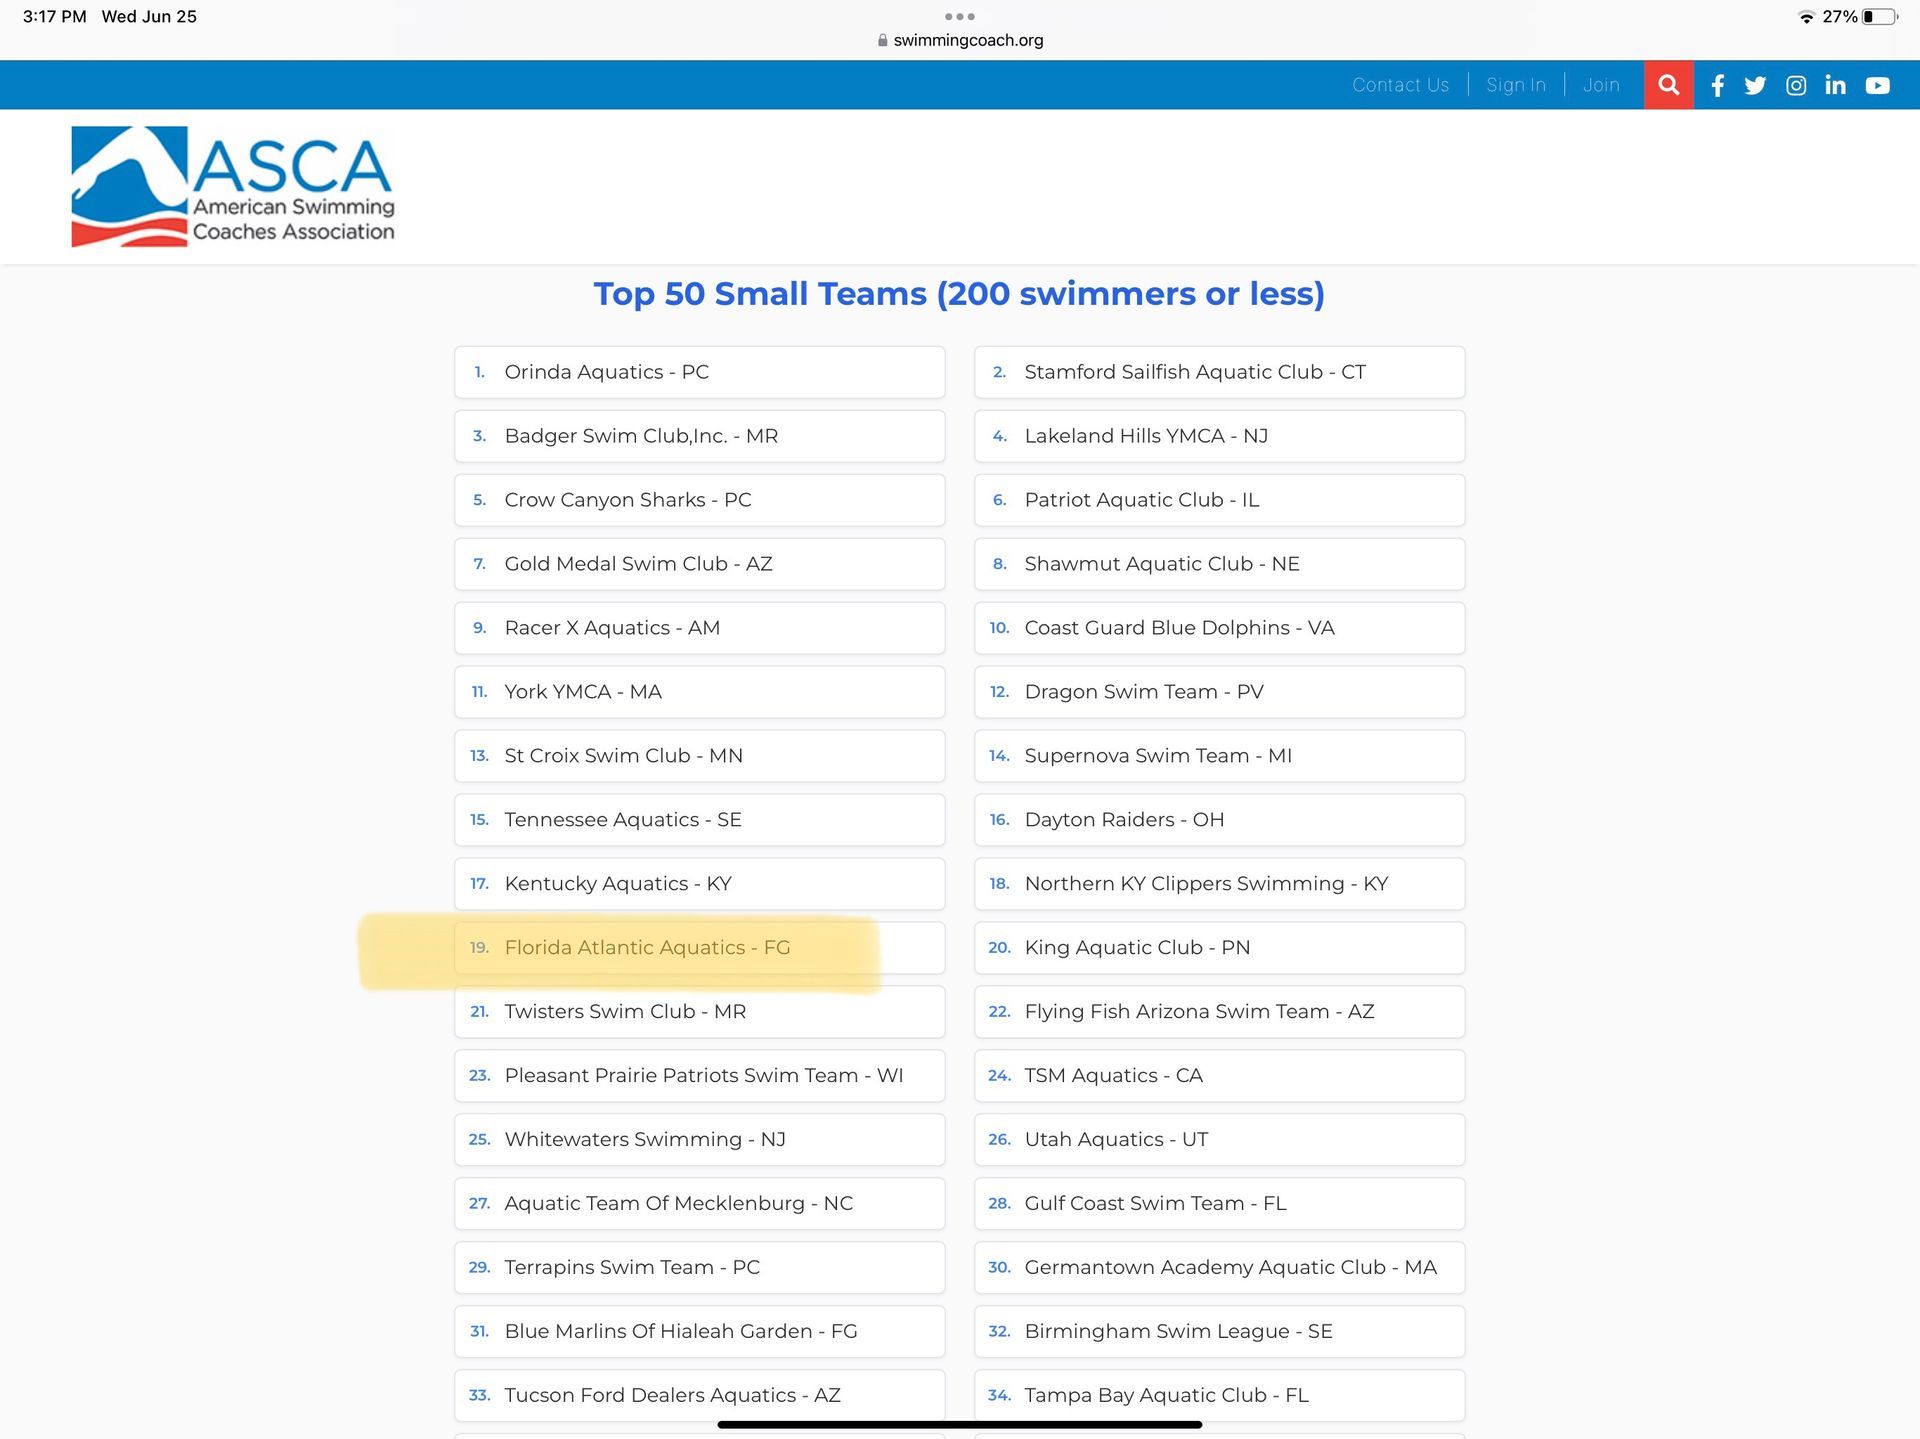This screenshot has height=1439, width=1920.
Task: Select Pleasant Prairie Patriots Swim Team - WI
Action: pyautogui.click(x=699, y=1076)
